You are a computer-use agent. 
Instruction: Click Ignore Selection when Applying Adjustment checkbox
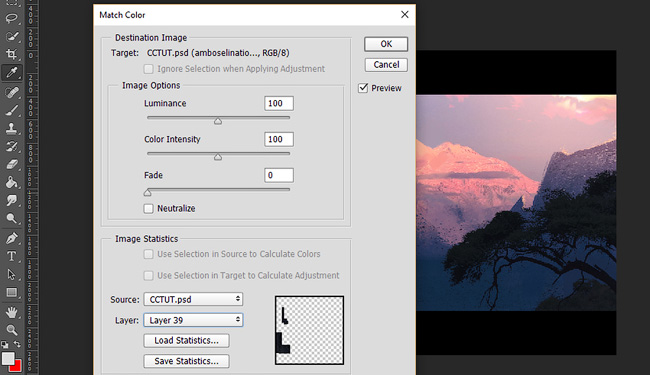(148, 69)
